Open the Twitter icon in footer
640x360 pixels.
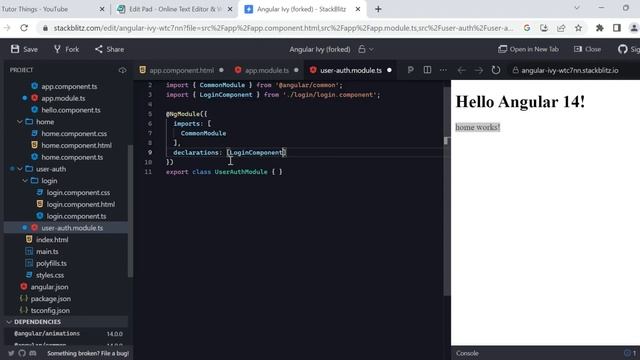click(11, 353)
